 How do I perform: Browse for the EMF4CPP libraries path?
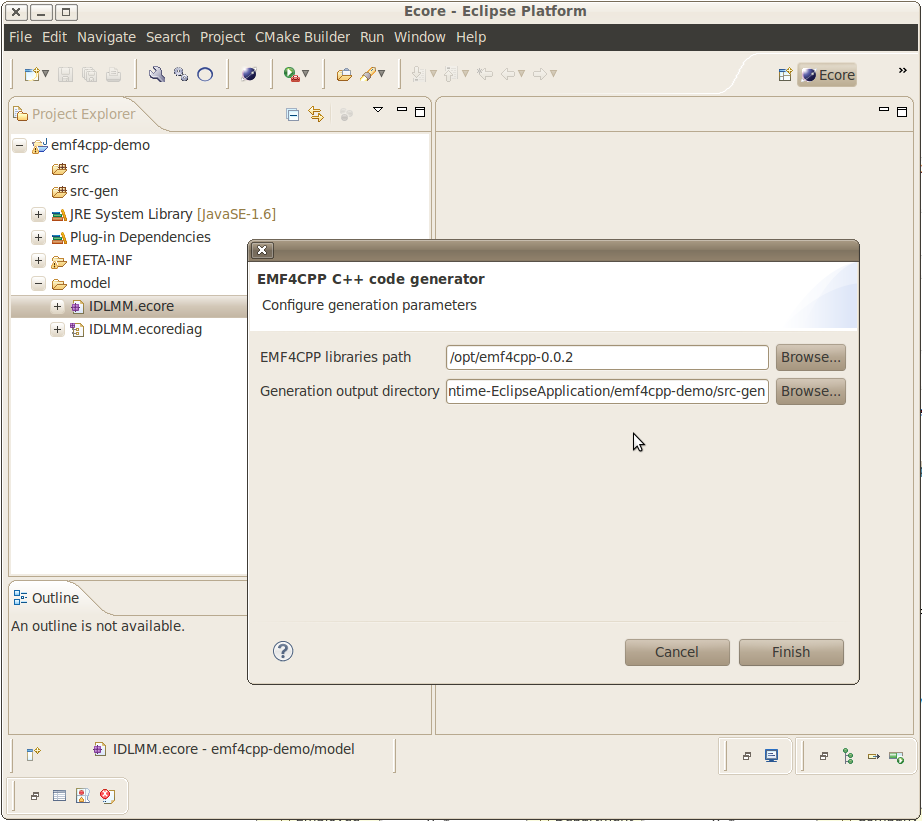click(811, 358)
